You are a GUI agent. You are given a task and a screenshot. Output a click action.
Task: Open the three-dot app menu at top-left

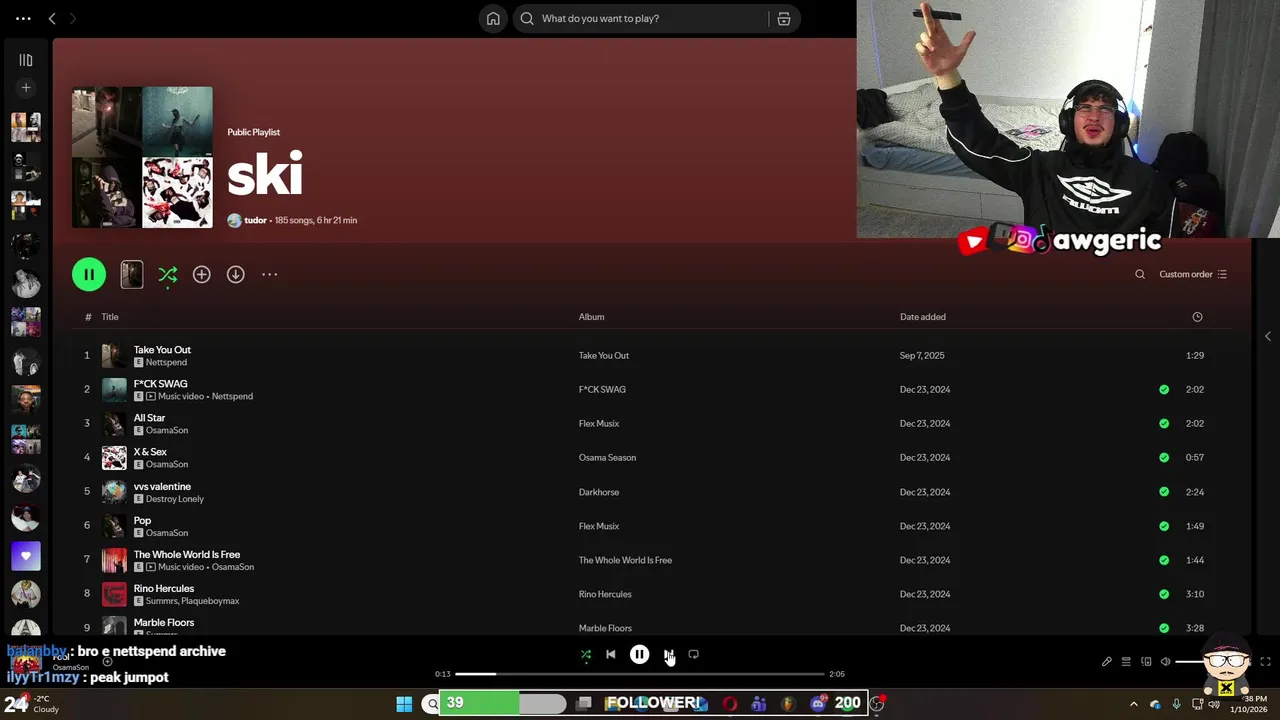pos(23,18)
